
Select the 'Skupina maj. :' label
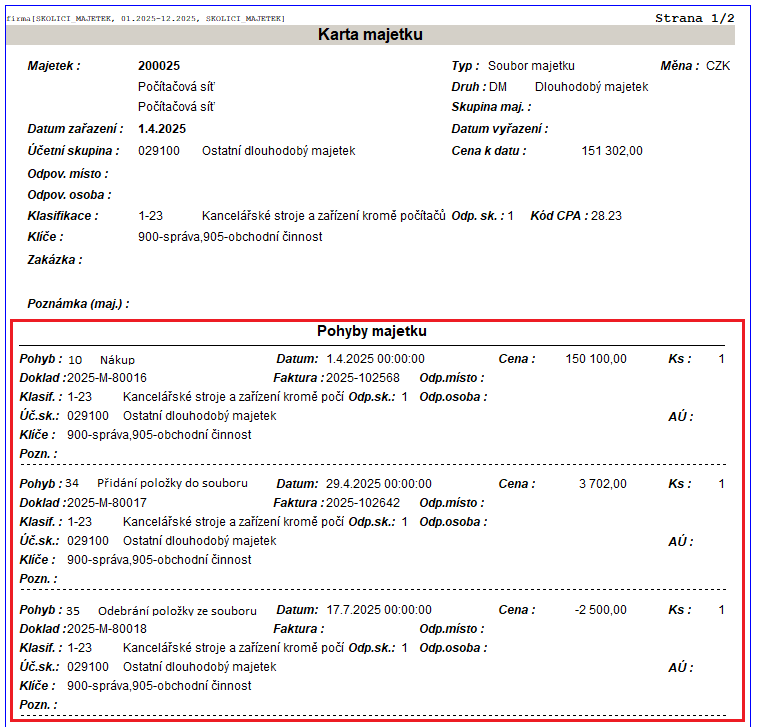pos(491,107)
